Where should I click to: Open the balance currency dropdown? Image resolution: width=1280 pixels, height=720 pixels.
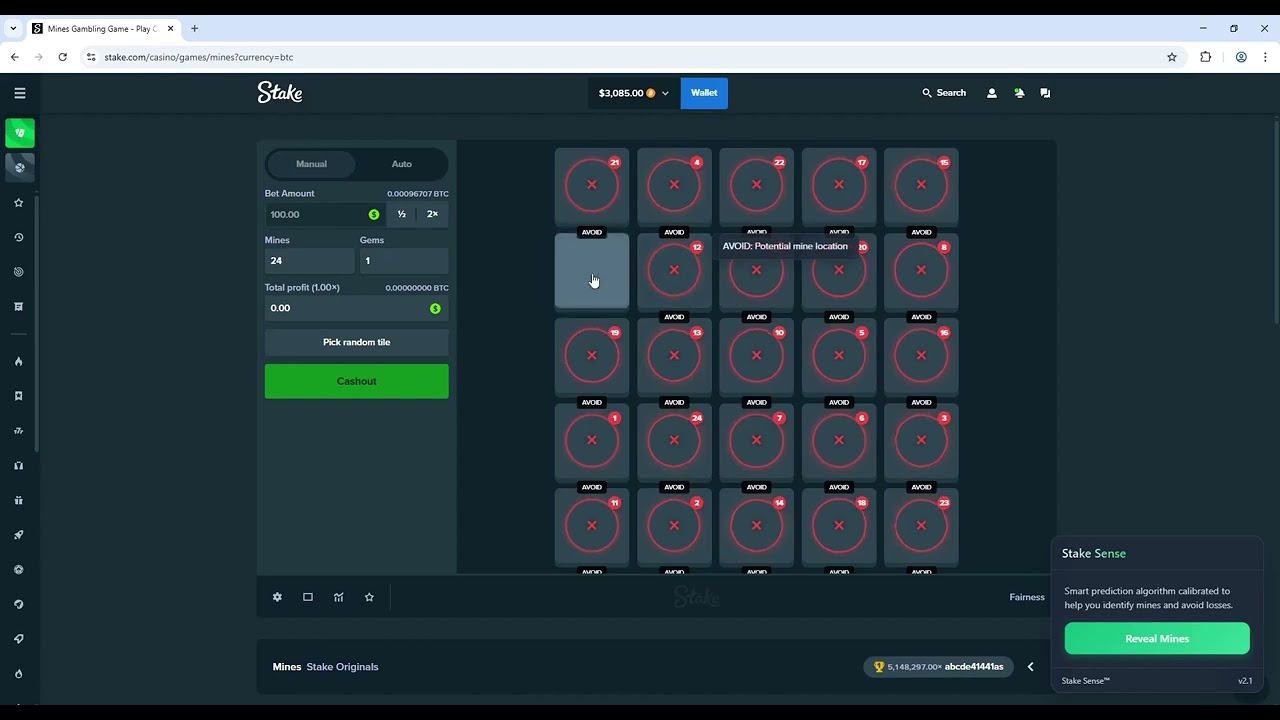click(634, 93)
